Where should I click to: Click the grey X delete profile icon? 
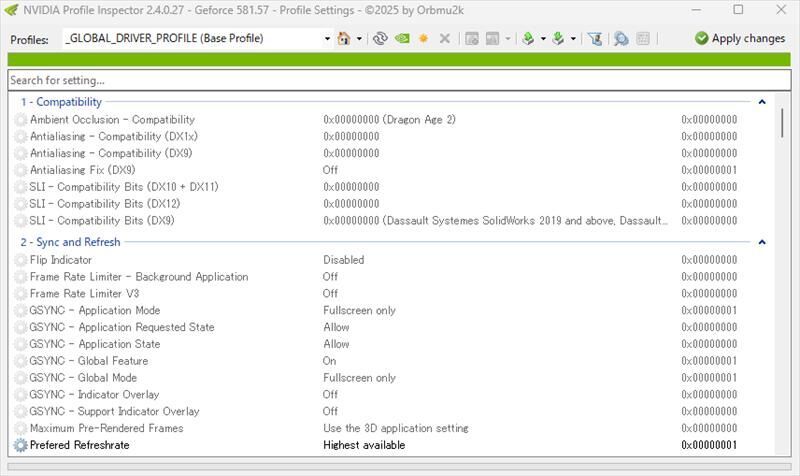(x=445, y=38)
